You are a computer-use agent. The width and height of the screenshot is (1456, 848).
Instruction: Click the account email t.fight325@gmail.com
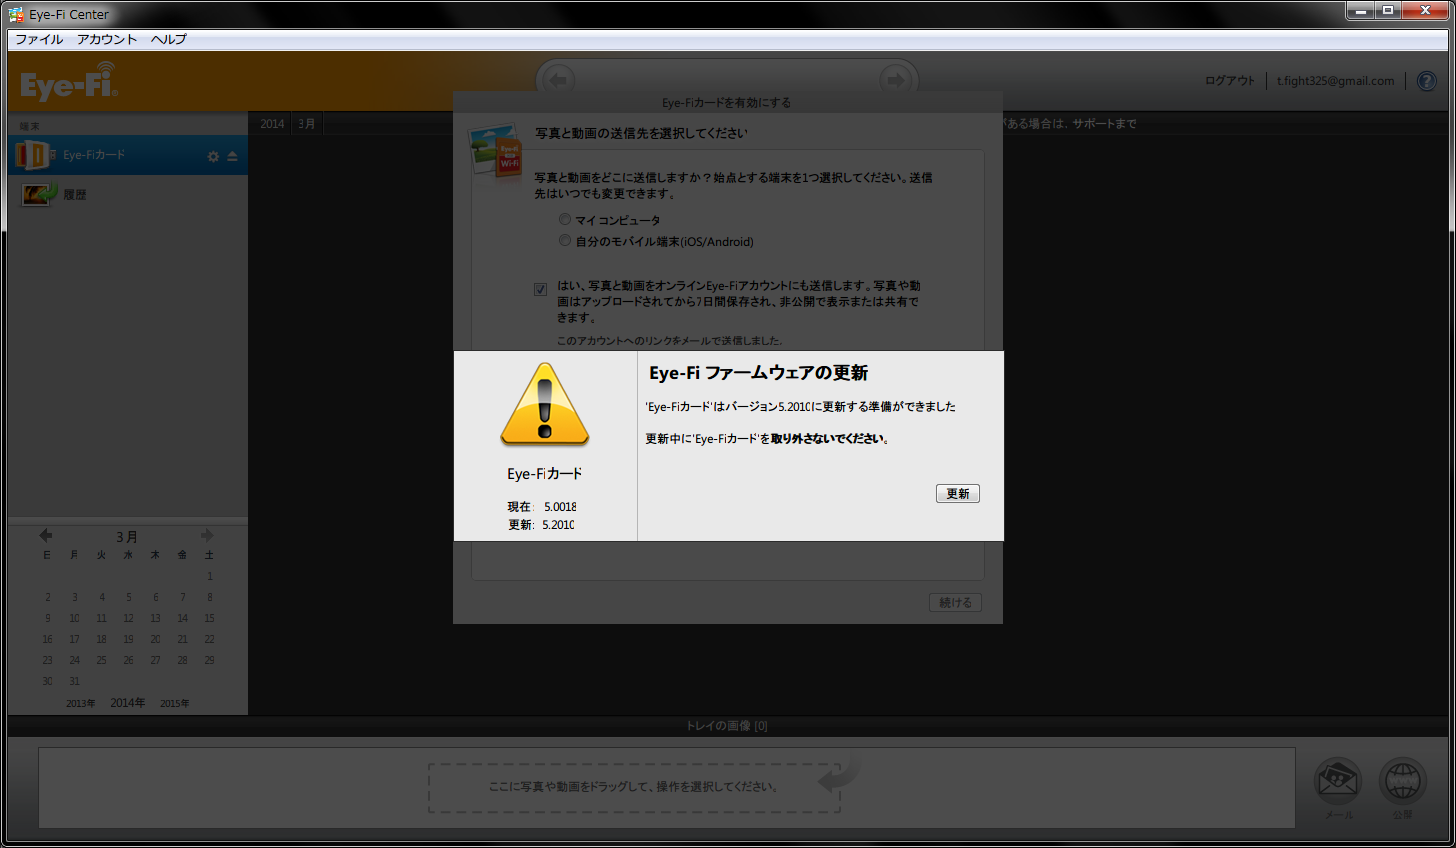point(1335,81)
